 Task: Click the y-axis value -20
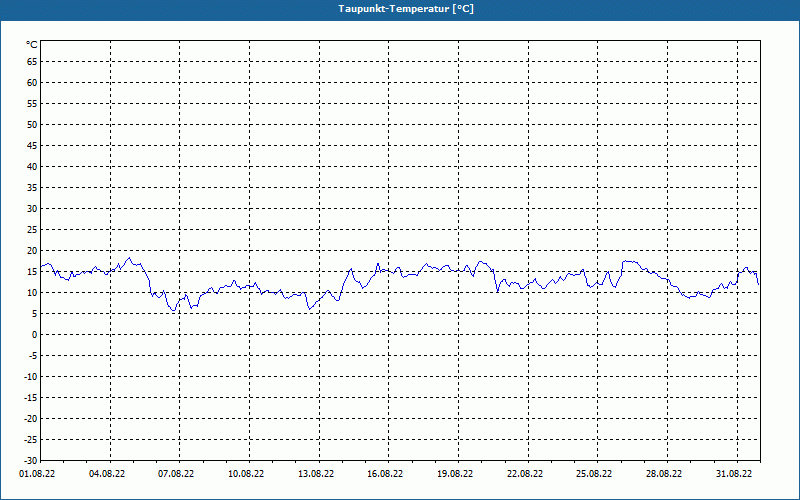pyautogui.click(x=31, y=419)
